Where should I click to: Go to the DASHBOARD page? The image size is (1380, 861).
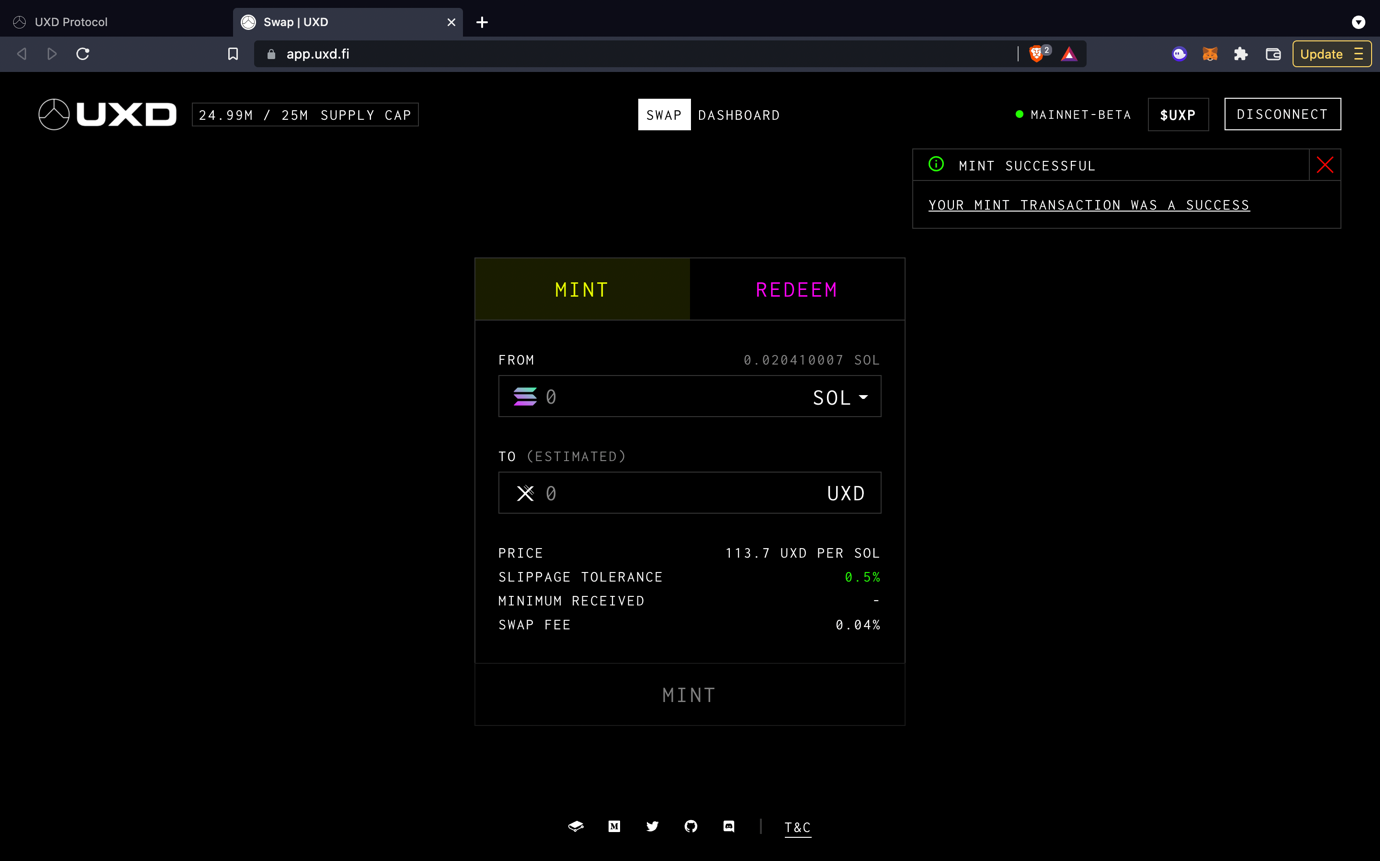click(x=739, y=115)
